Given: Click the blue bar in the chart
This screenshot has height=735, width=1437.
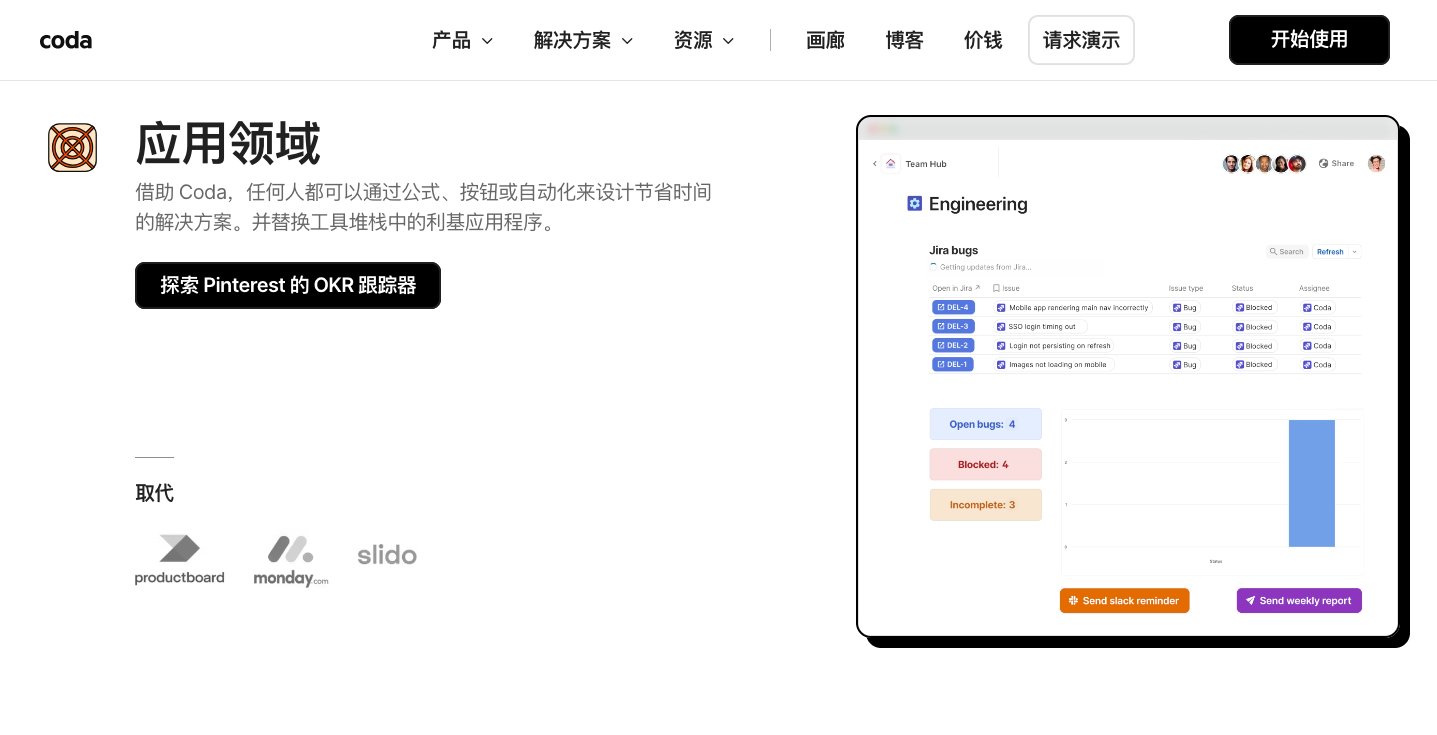Looking at the screenshot, I should [x=1311, y=483].
